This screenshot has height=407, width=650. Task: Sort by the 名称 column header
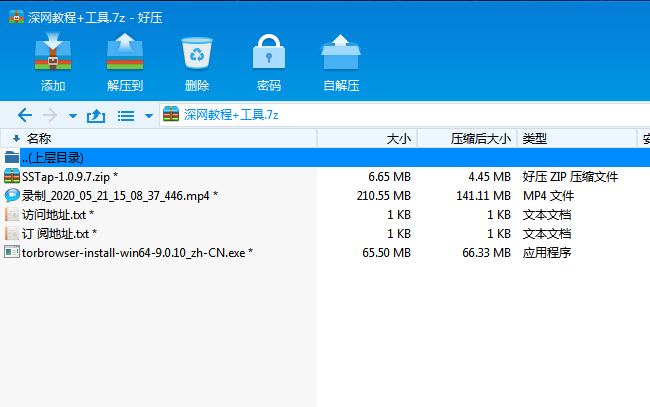(39, 138)
